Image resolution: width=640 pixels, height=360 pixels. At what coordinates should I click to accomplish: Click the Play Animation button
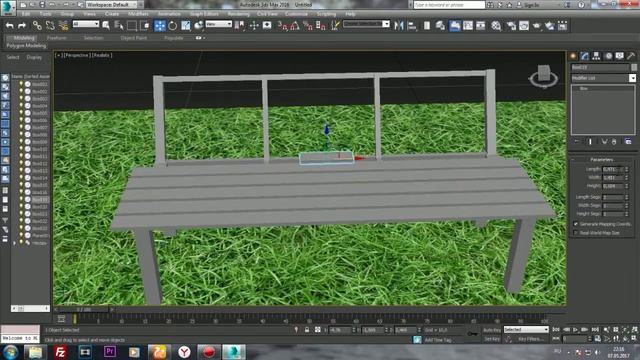(576, 329)
